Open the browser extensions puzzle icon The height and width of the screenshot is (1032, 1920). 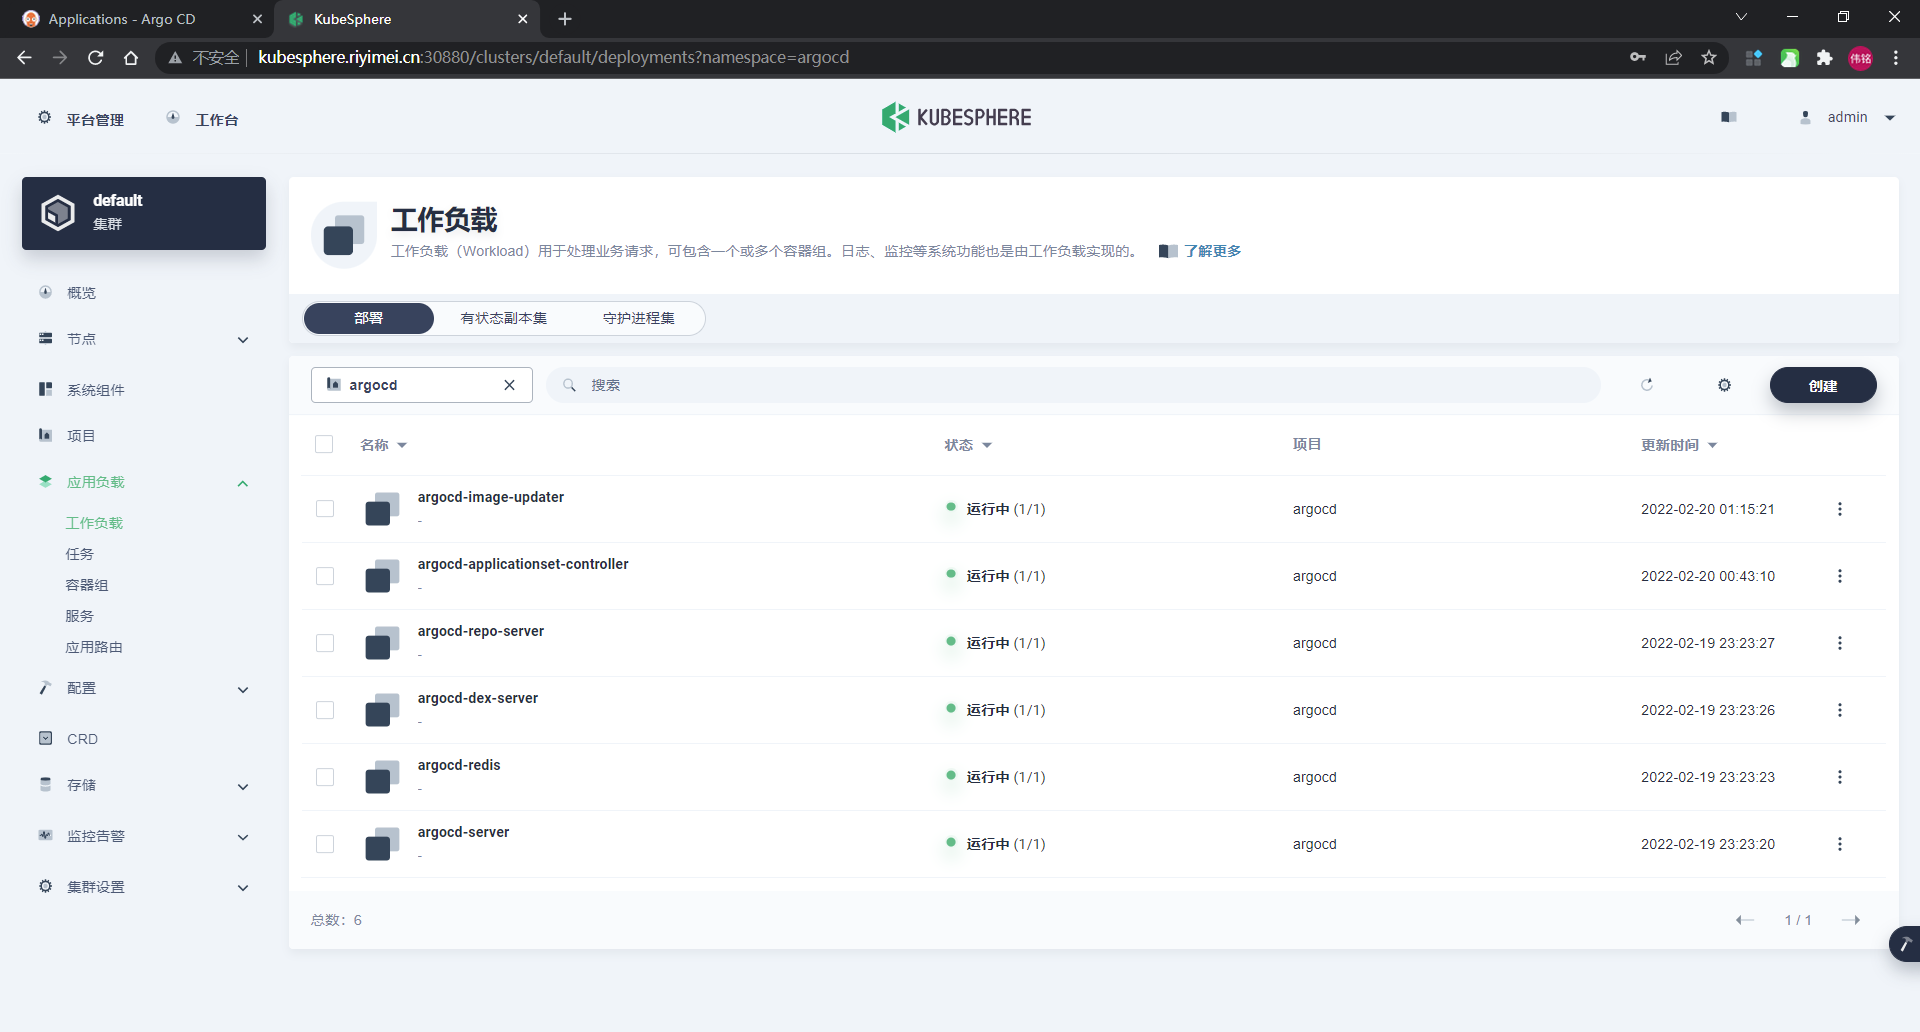1824,58
